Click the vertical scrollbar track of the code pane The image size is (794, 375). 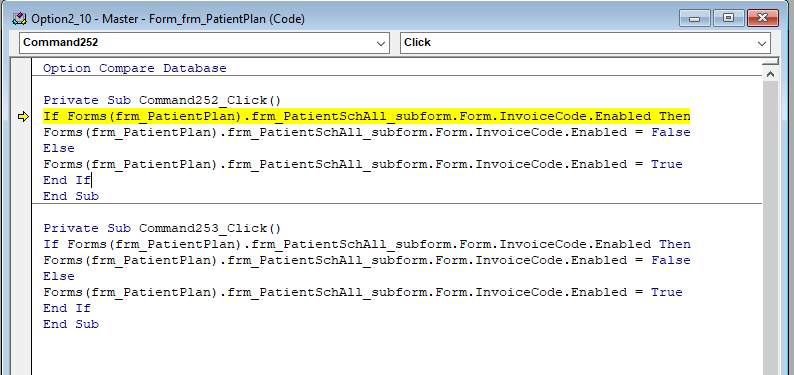tap(770, 228)
